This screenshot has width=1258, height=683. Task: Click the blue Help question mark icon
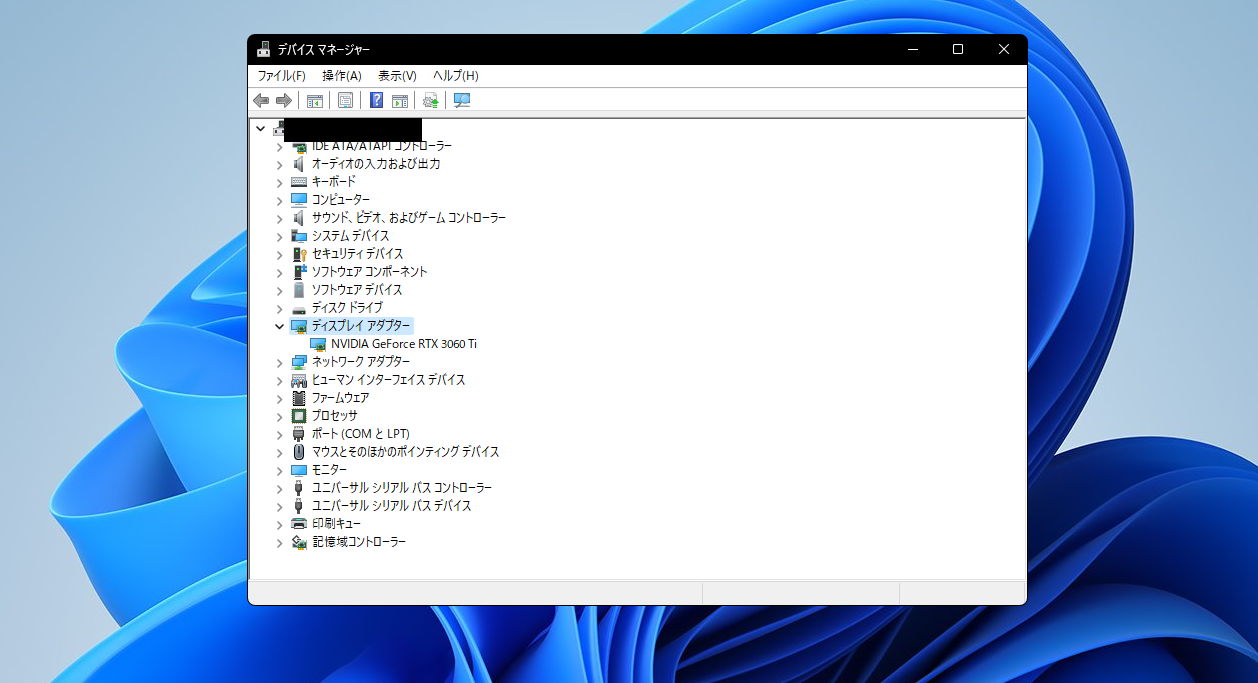point(376,100)
